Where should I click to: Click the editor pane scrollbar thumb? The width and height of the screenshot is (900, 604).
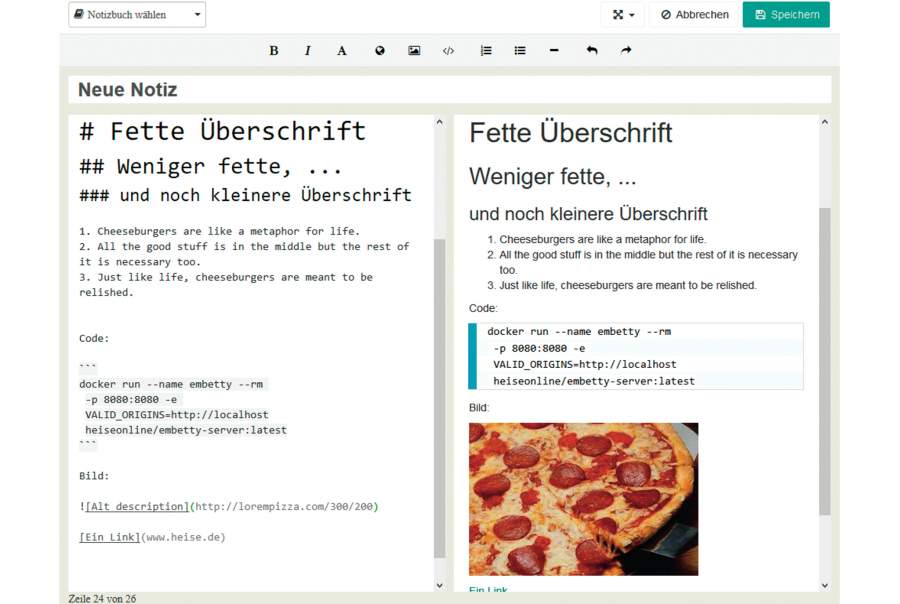[x=440, y=398]
